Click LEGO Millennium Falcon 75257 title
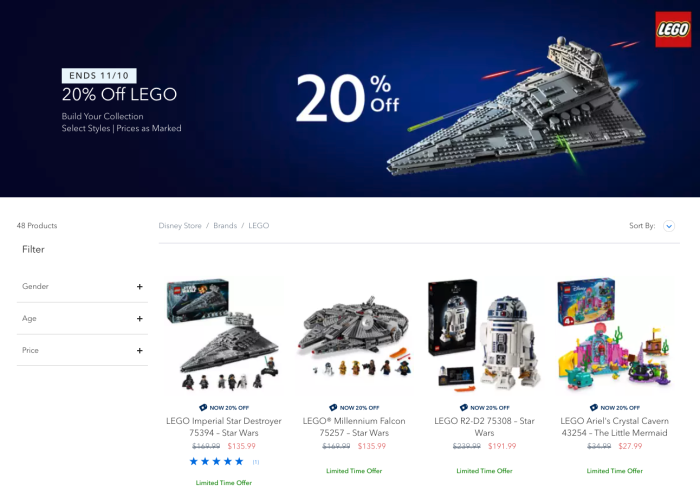This screenshot has height=497, width=700. (x=354, y=427)
